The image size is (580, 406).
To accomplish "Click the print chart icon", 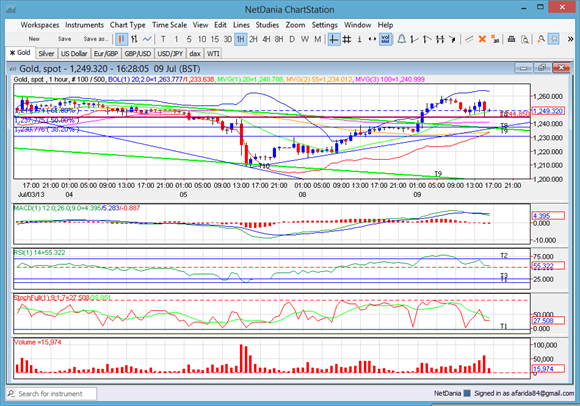I will click(x=511, y=39).
